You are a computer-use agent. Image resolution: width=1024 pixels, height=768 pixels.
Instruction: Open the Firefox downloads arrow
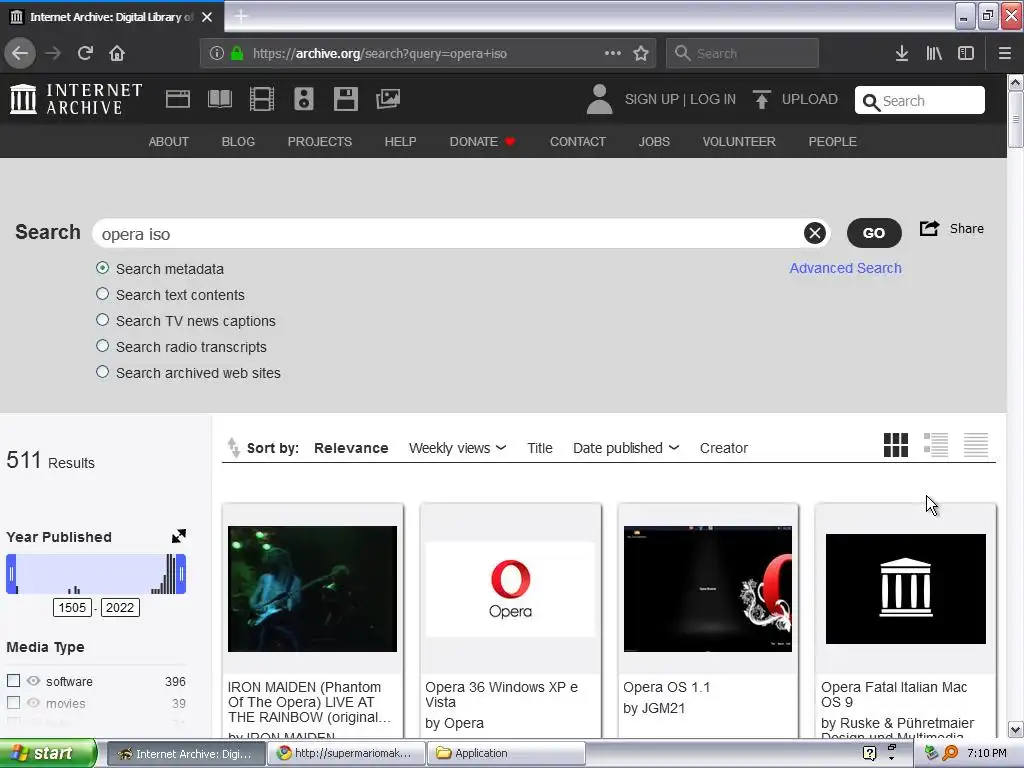(902, 54)
